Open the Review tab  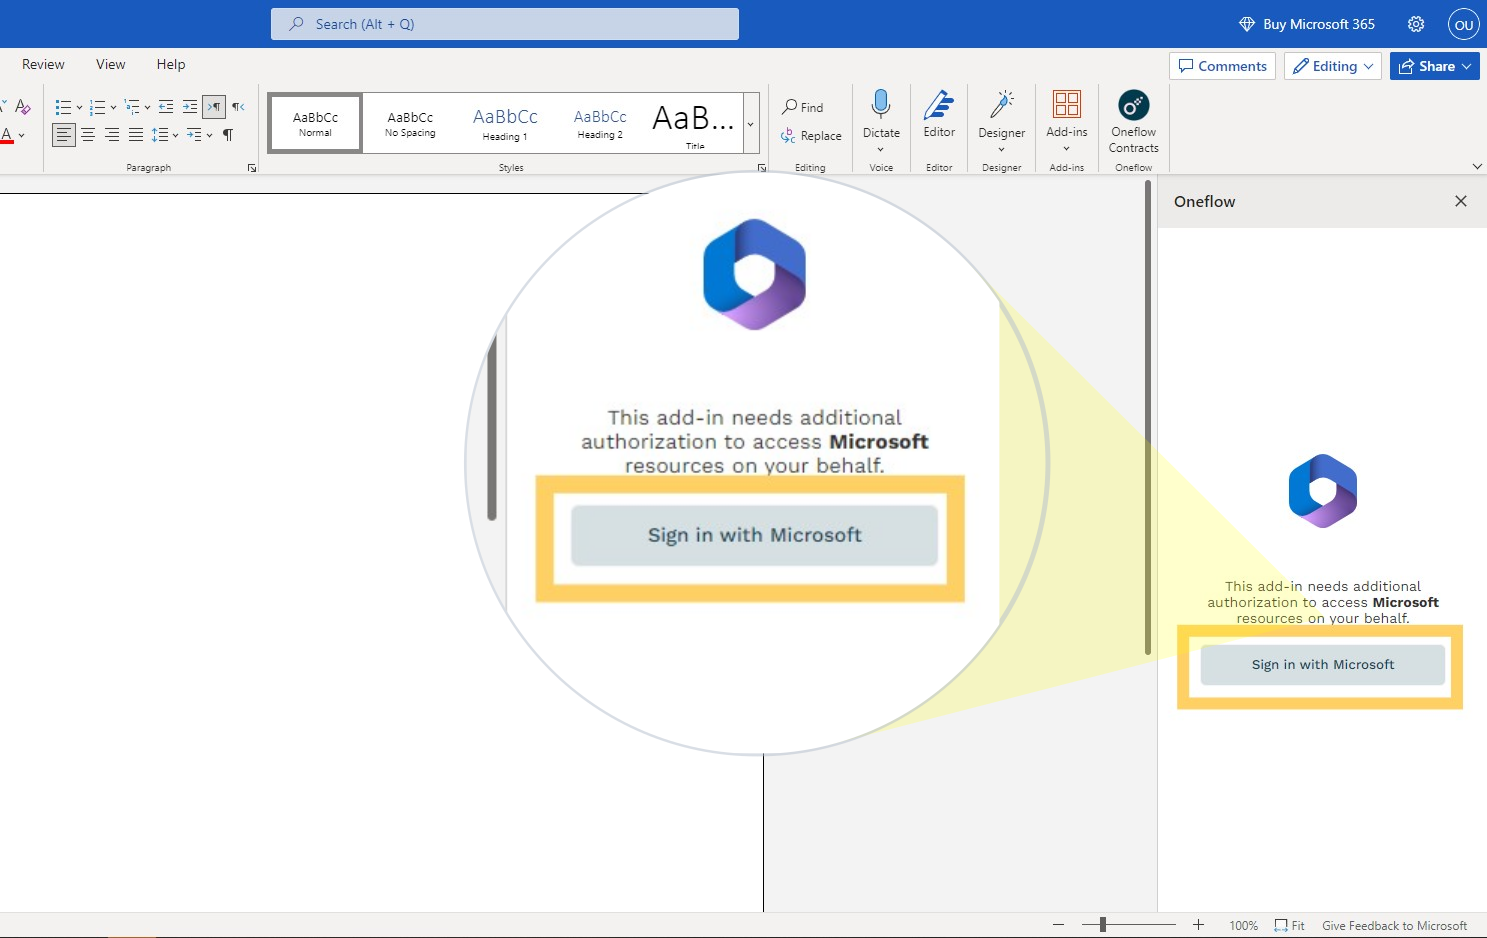pyautogui.click(x=43, y=64)
